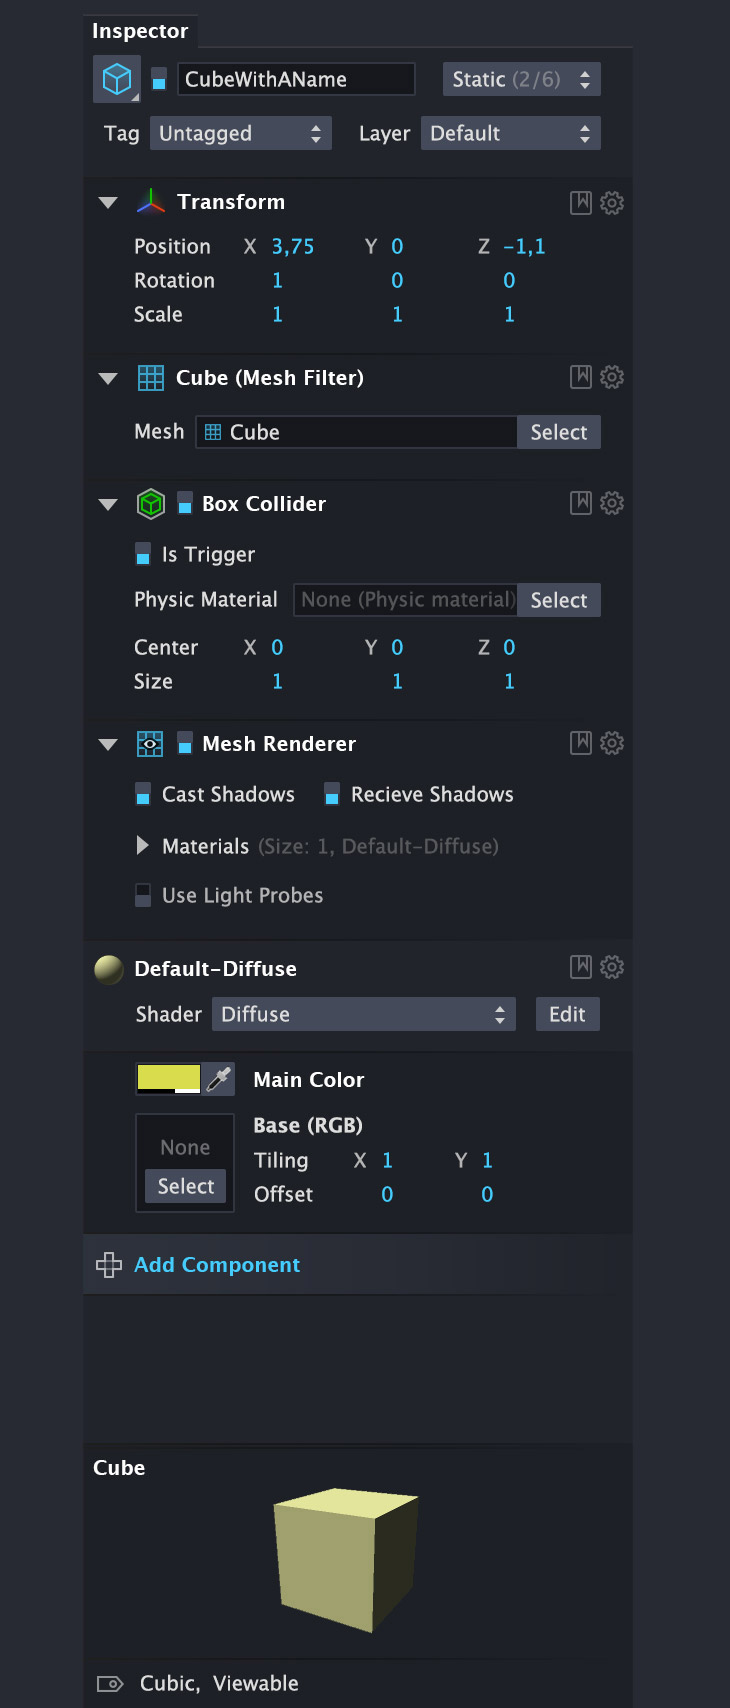The height and width of the screenshot is (1708, 730).
Task: Click the Mesh Filter help bookmark icon
Action: 581,377
